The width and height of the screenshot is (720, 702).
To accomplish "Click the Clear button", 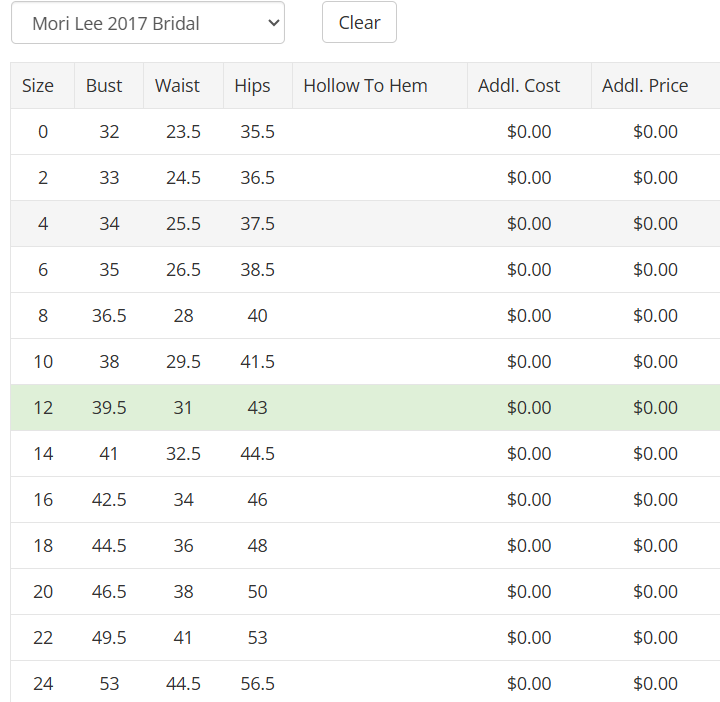I will (359, 23).
